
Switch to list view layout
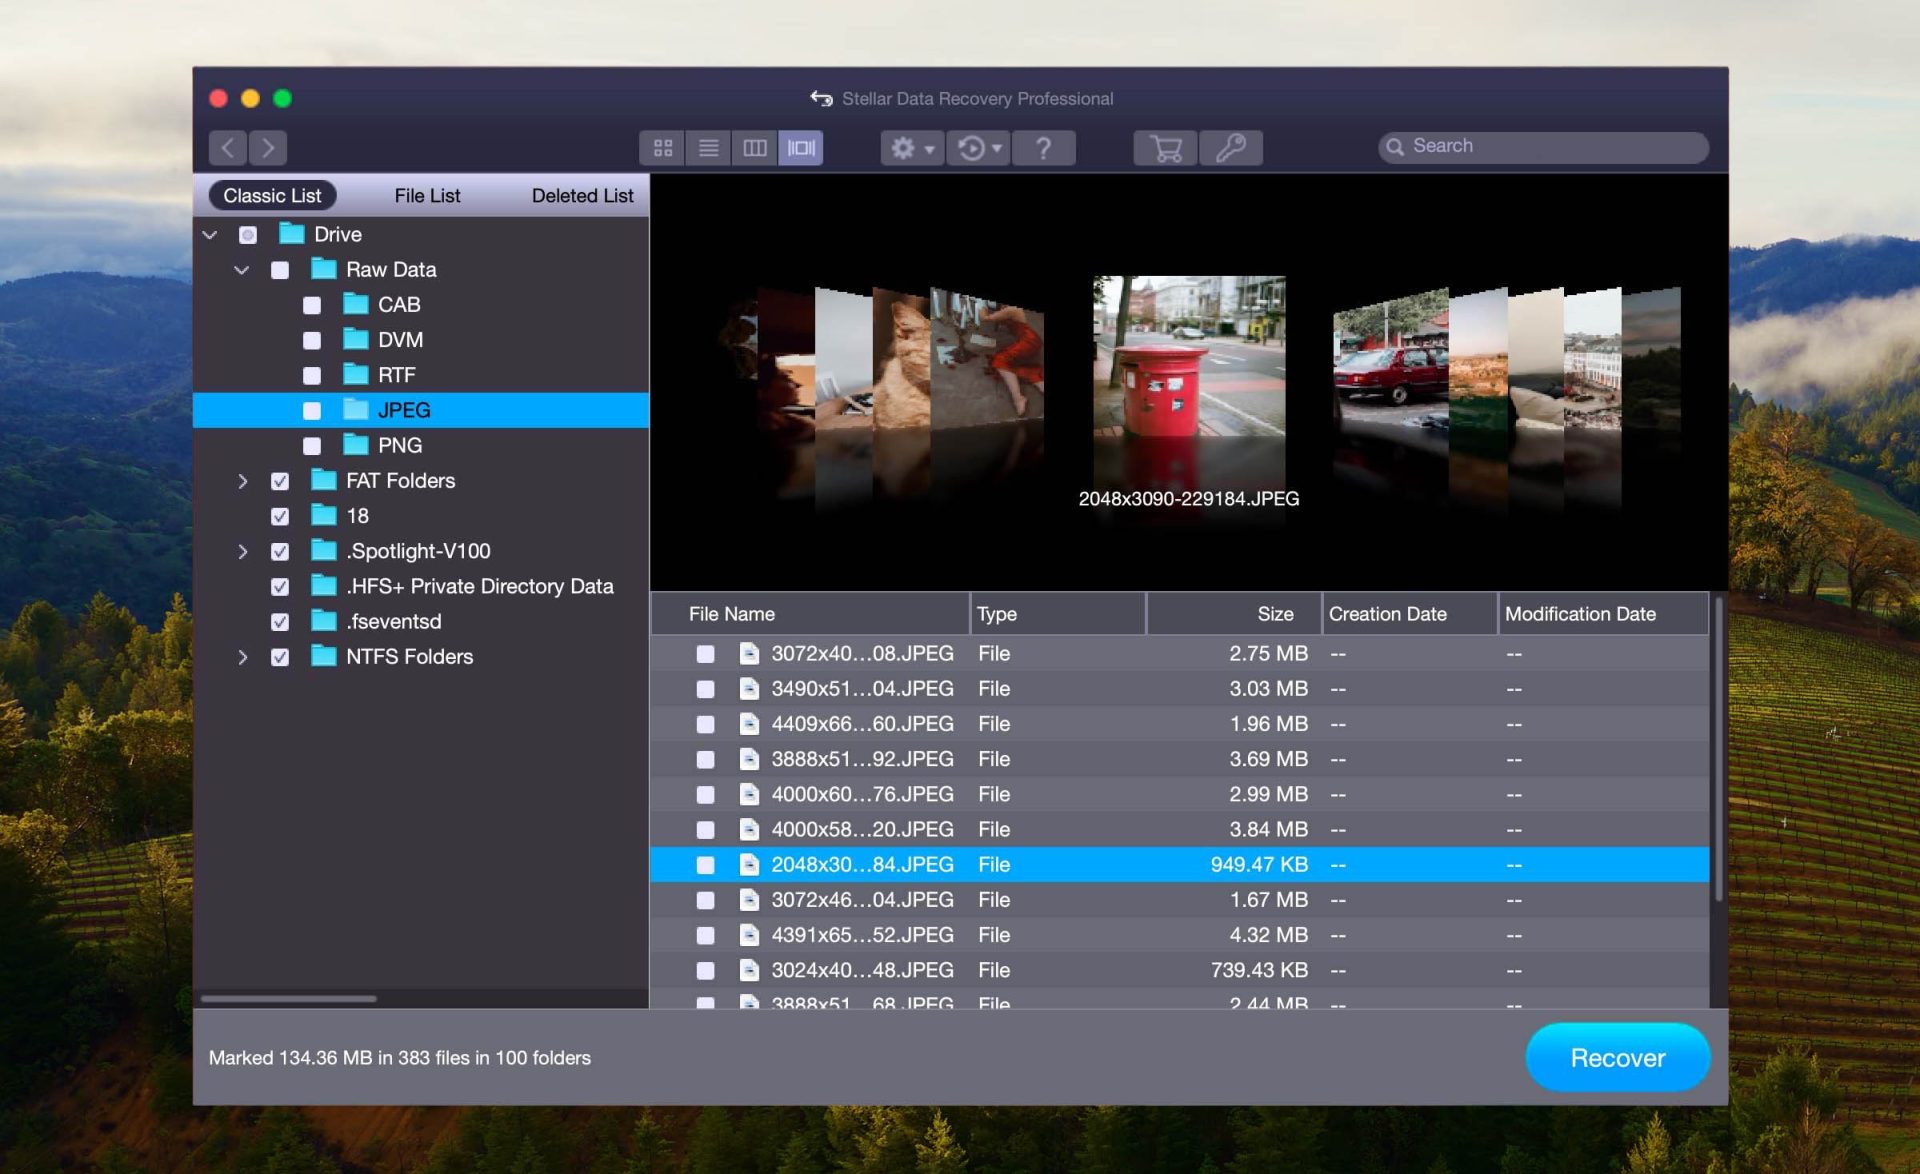[x=708, y=147]
